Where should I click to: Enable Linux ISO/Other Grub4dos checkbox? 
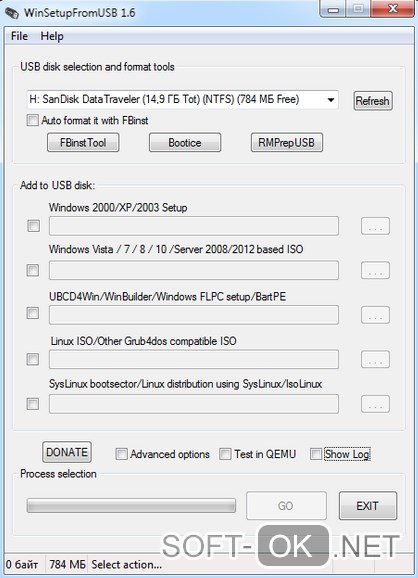click(33, 359)
